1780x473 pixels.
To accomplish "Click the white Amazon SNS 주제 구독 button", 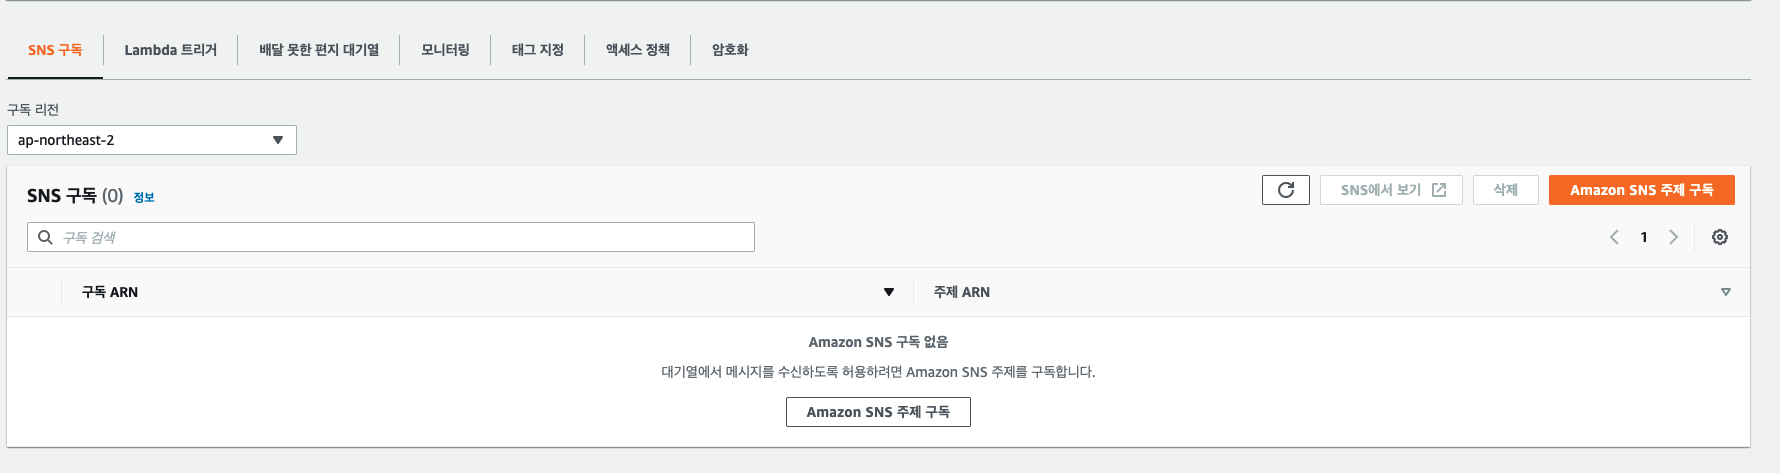I will (878, 412).
